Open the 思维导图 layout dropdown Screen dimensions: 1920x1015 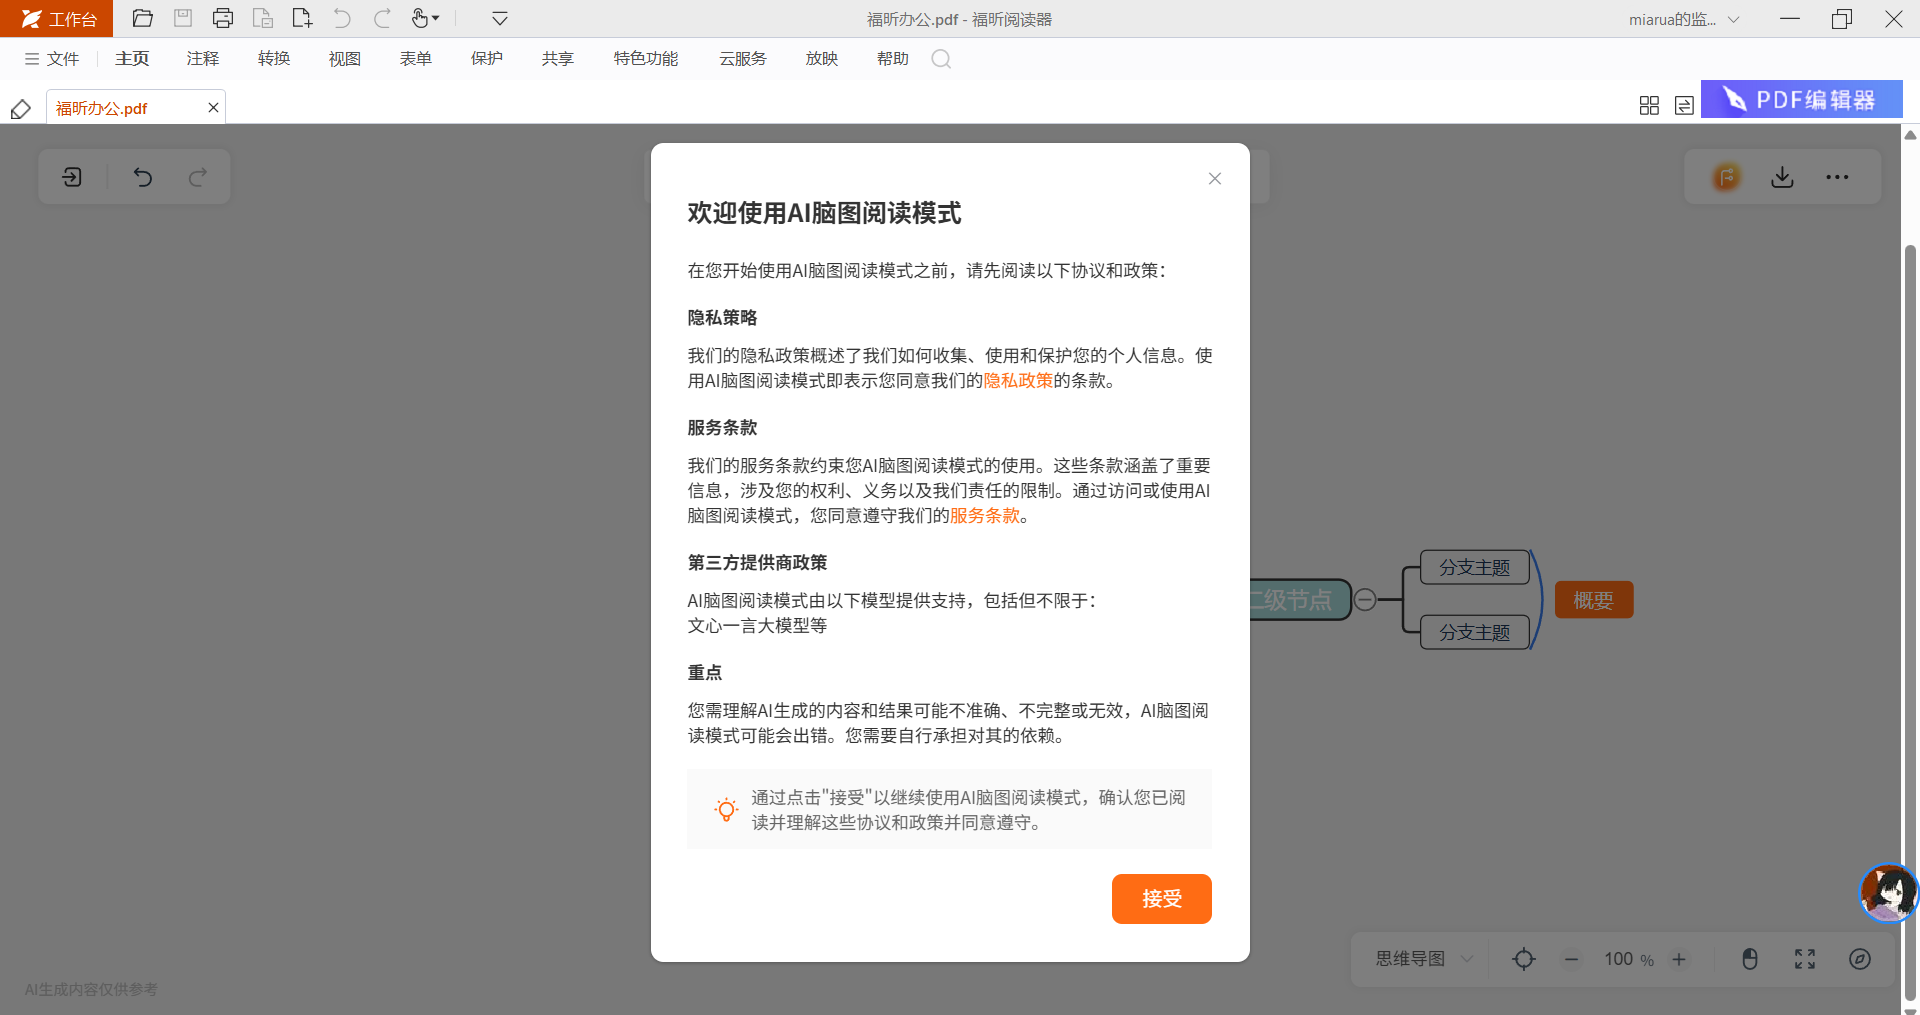(x=1424, y=959)
